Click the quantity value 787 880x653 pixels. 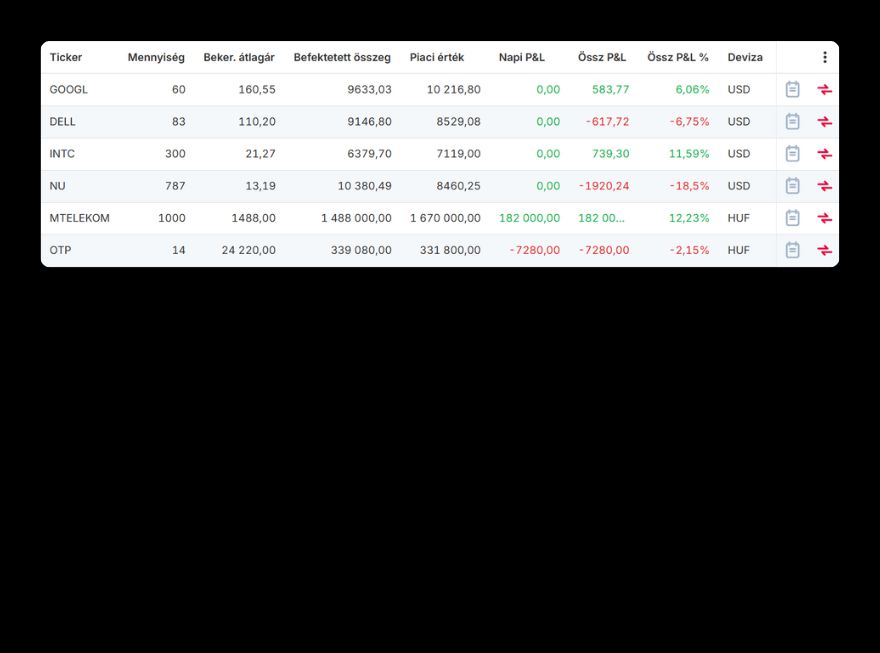[175, 186]
